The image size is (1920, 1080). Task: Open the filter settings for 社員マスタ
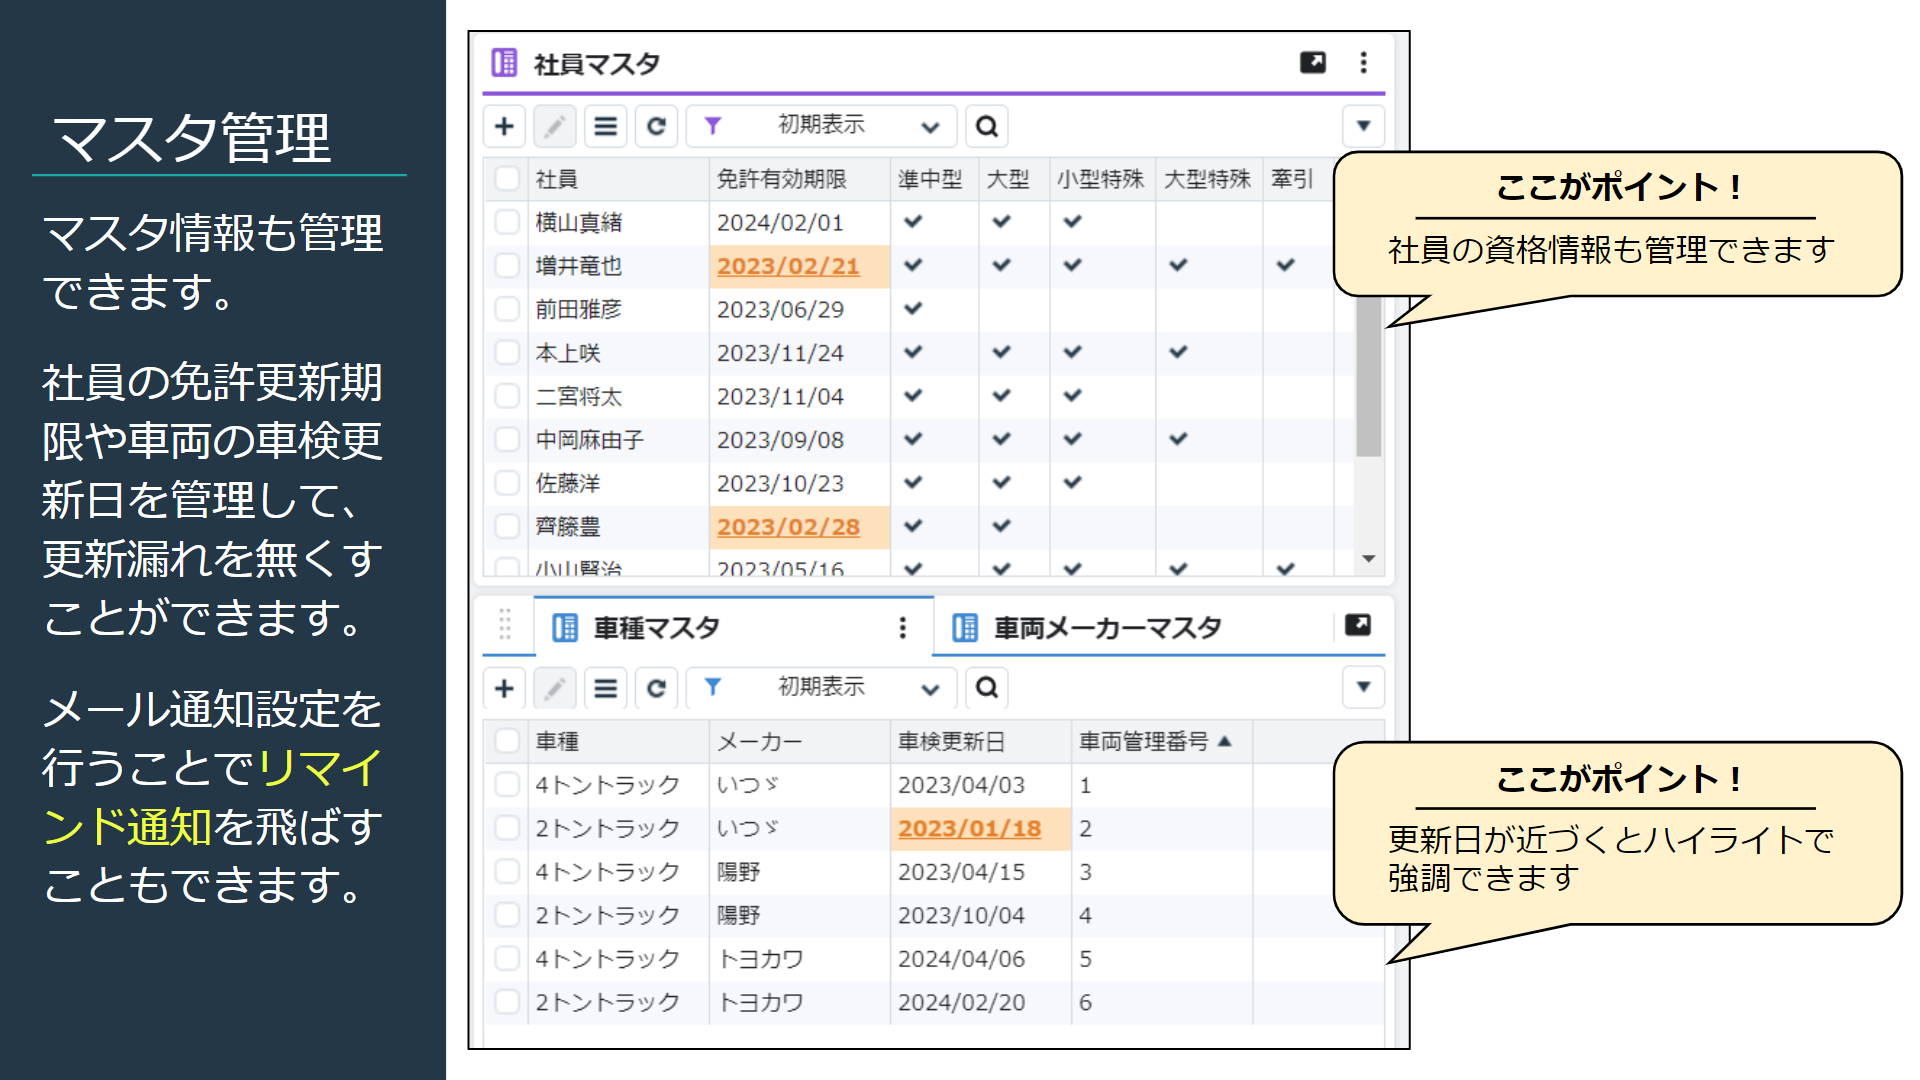[712, 126]
